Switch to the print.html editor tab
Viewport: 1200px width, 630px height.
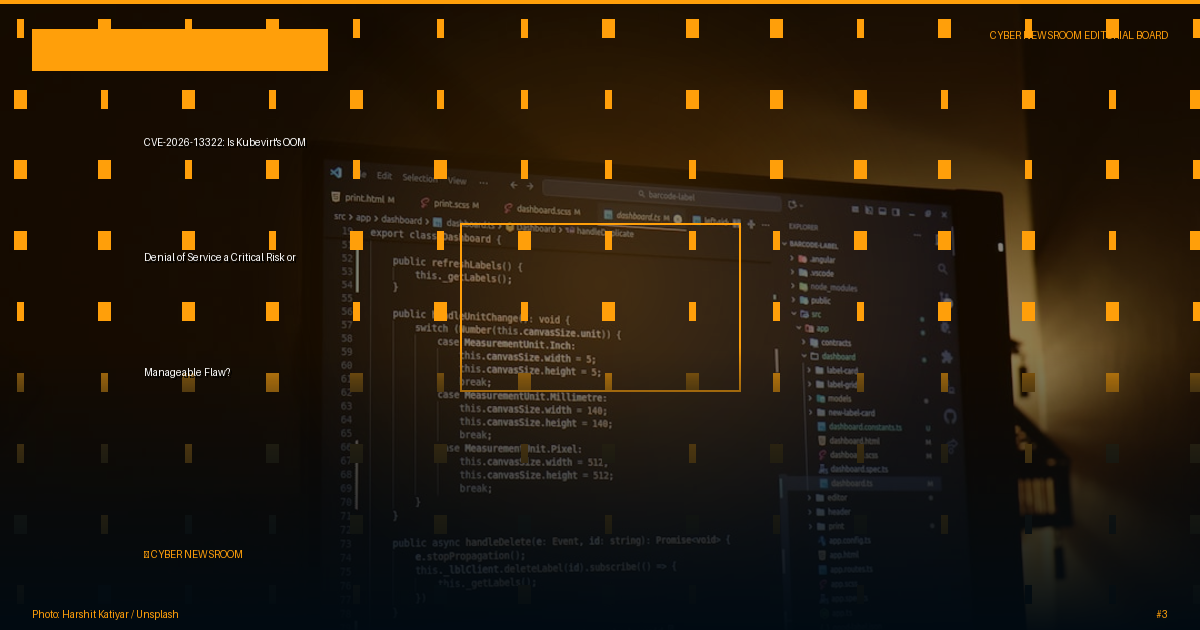pyautogui.click(x=362, y=198)
